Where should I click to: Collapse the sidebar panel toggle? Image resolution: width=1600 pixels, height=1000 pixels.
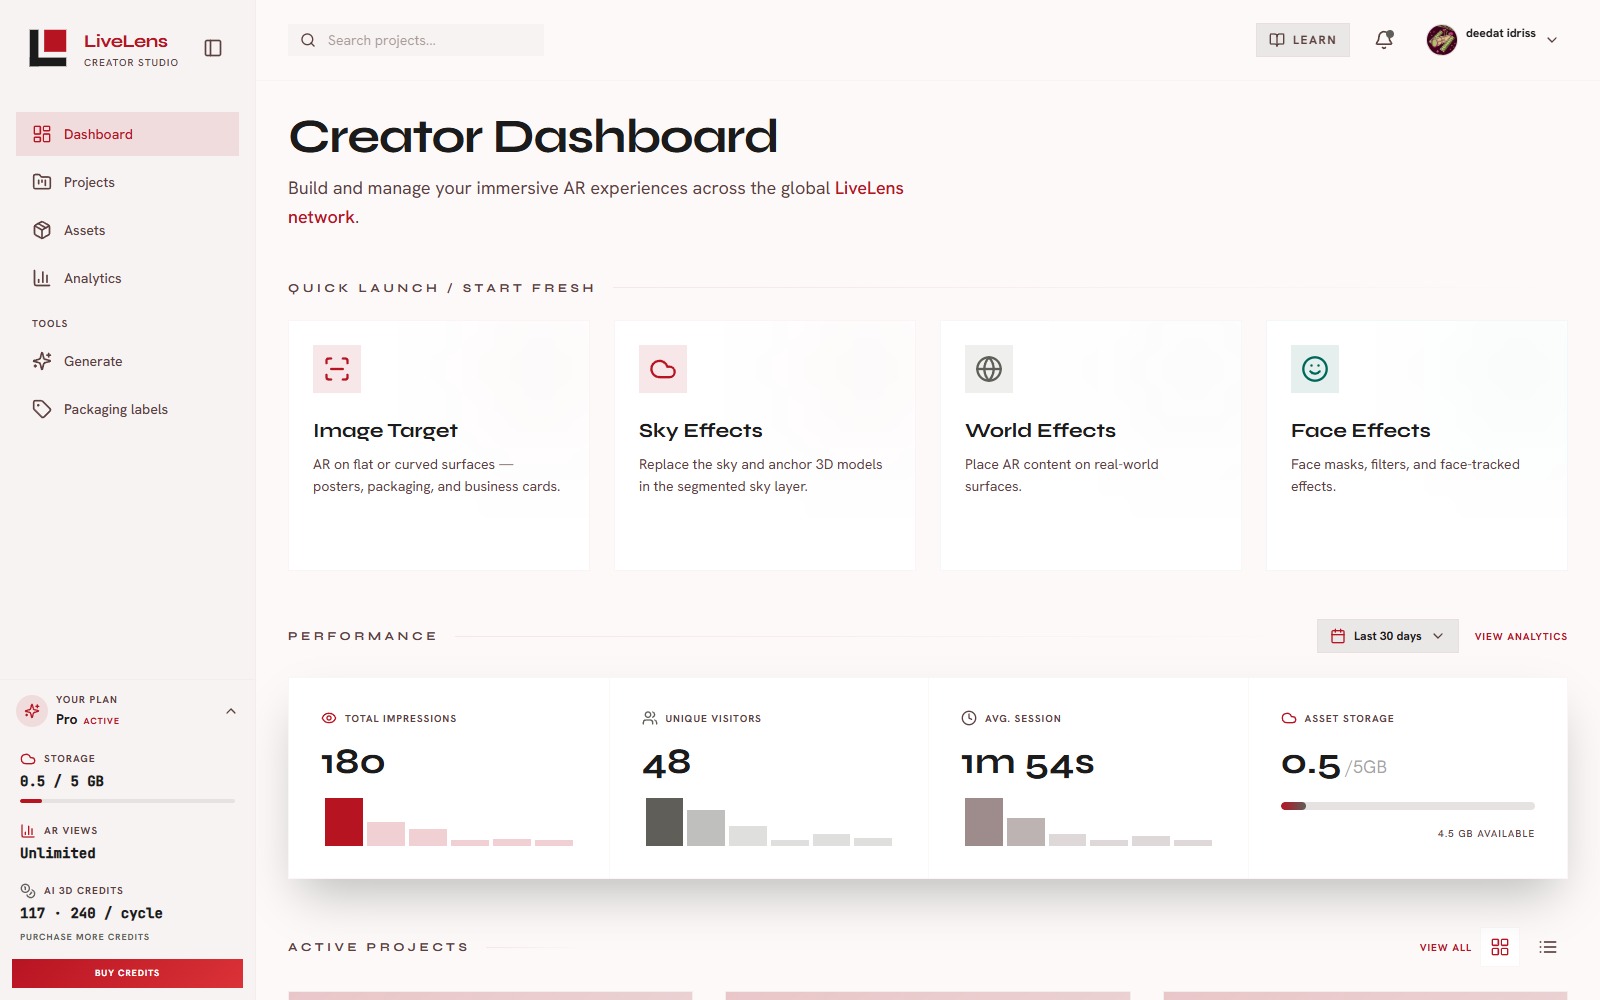tap(213, 48)
